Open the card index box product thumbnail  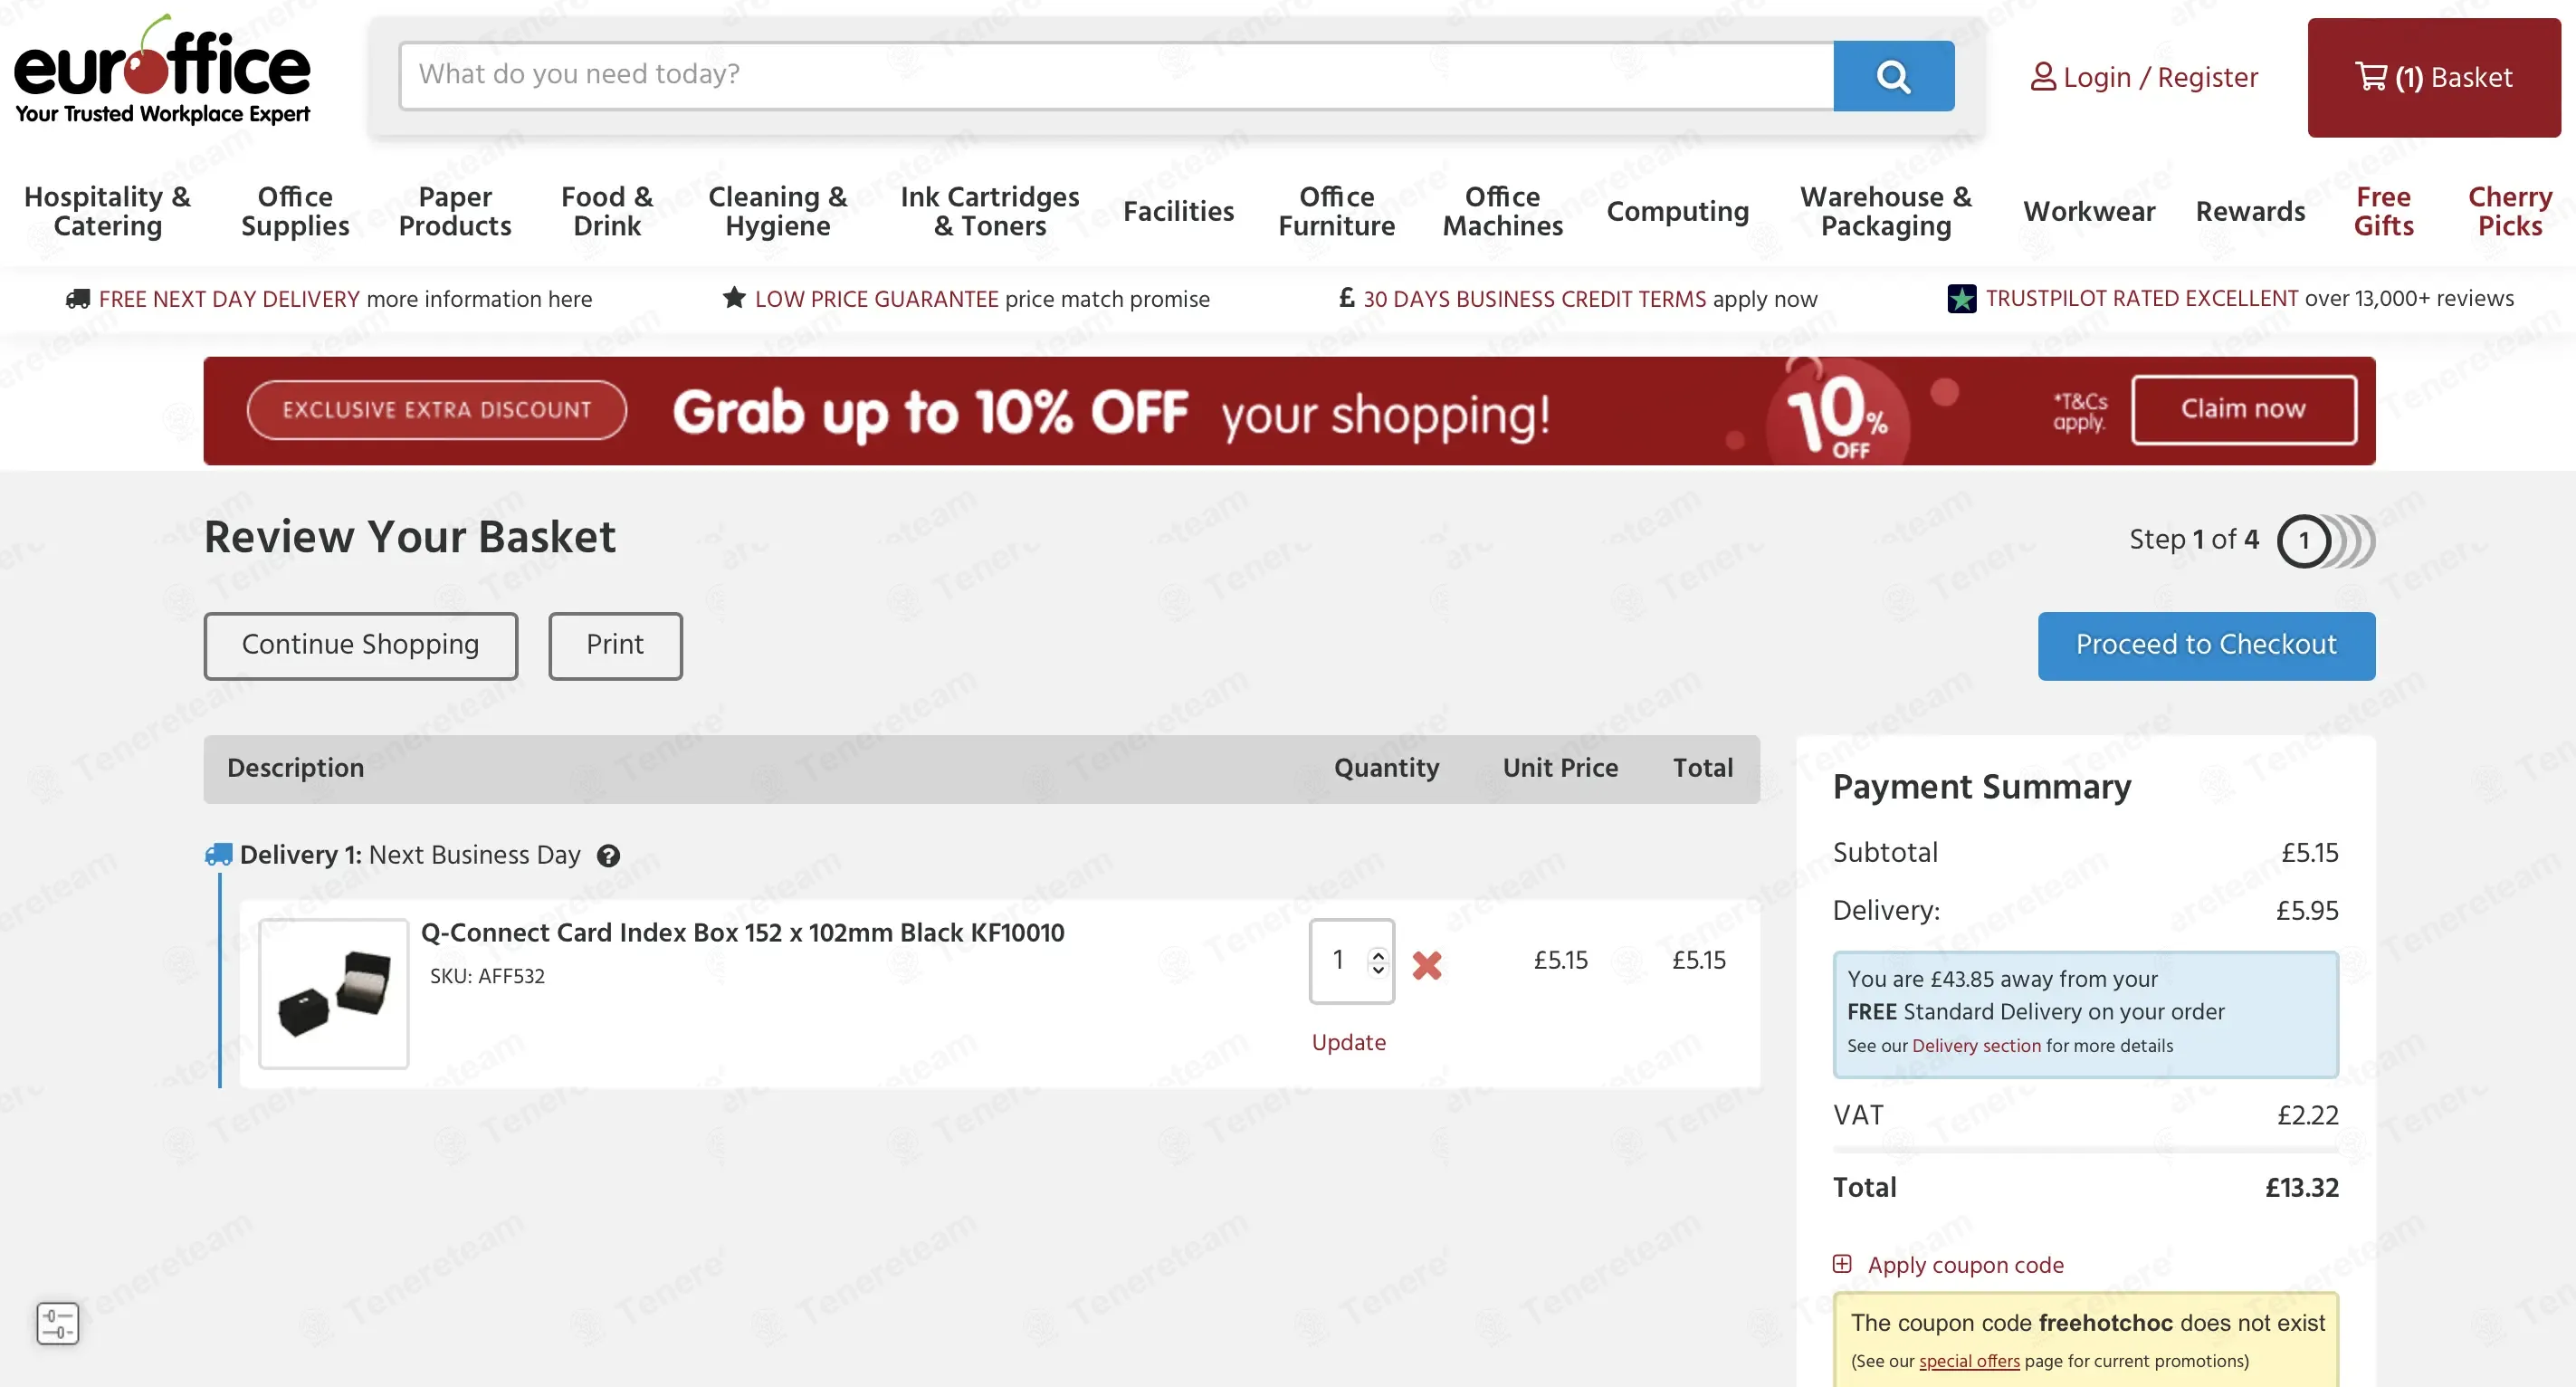tap(334, 994)
